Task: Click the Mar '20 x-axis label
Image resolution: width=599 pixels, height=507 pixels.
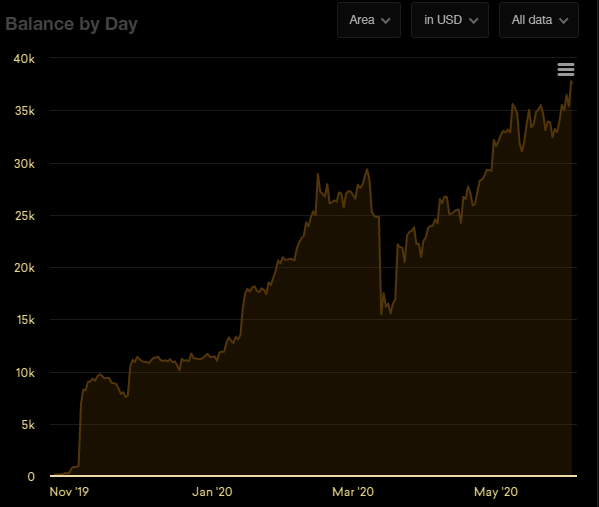Action: coord(353,492)
